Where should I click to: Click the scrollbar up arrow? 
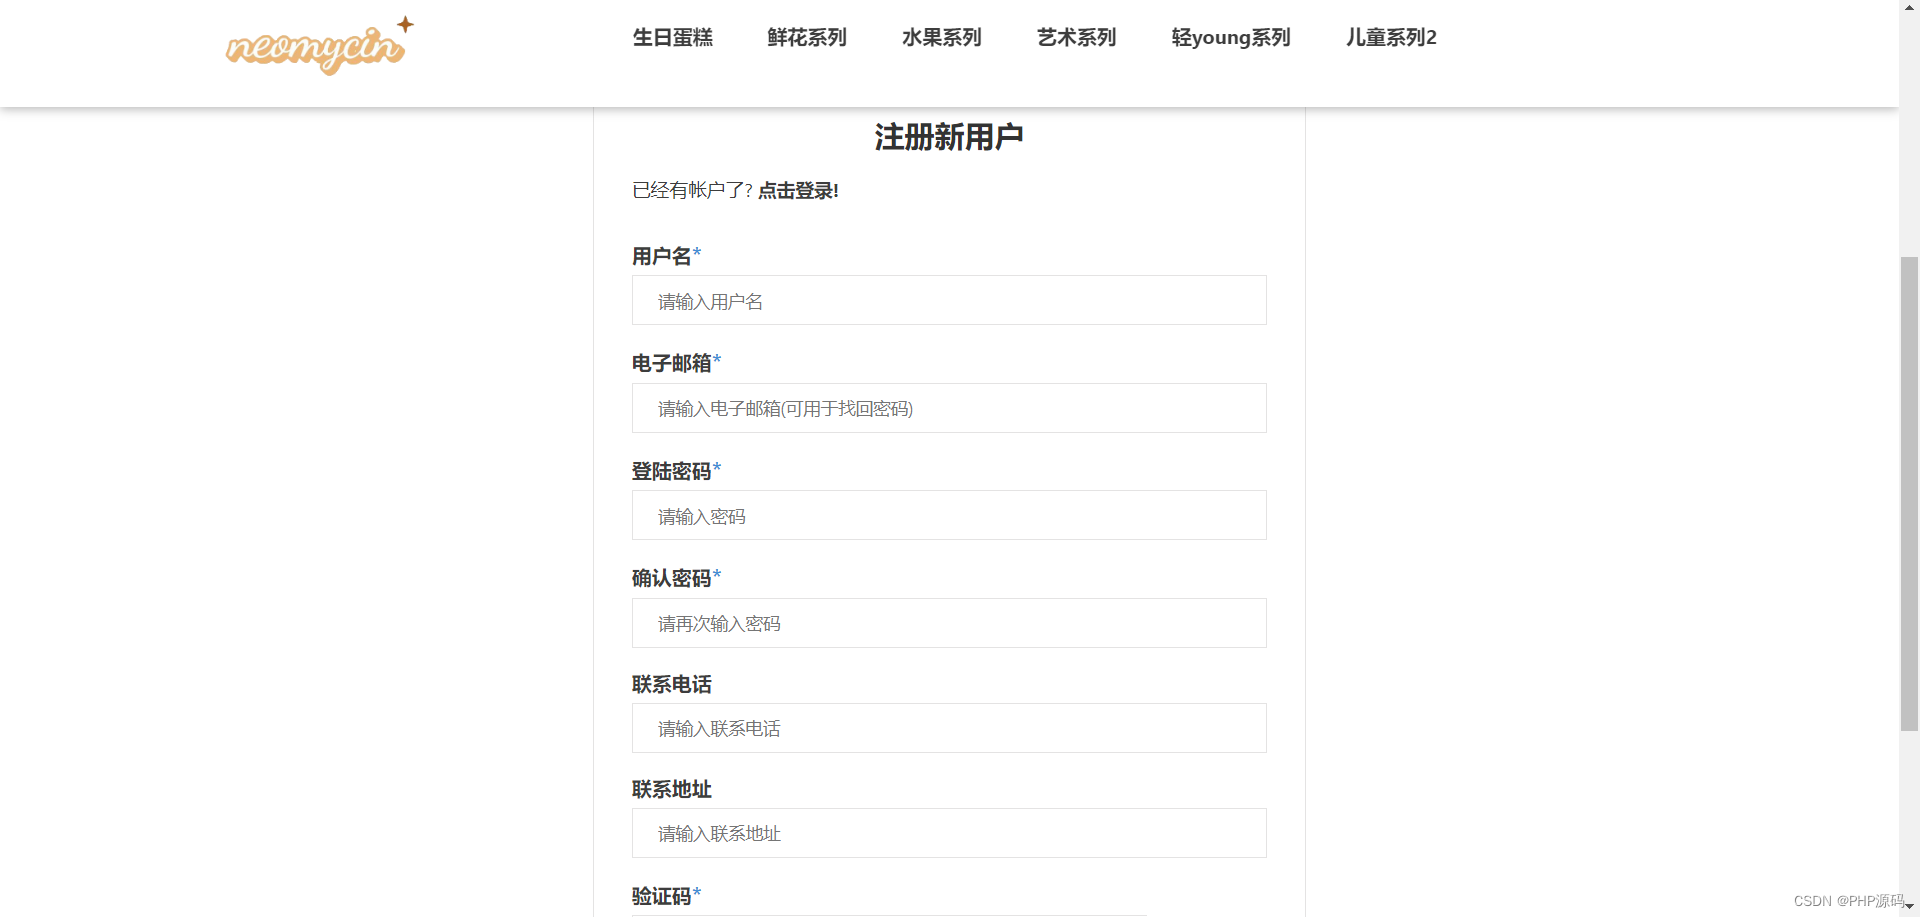[1908, 8]
